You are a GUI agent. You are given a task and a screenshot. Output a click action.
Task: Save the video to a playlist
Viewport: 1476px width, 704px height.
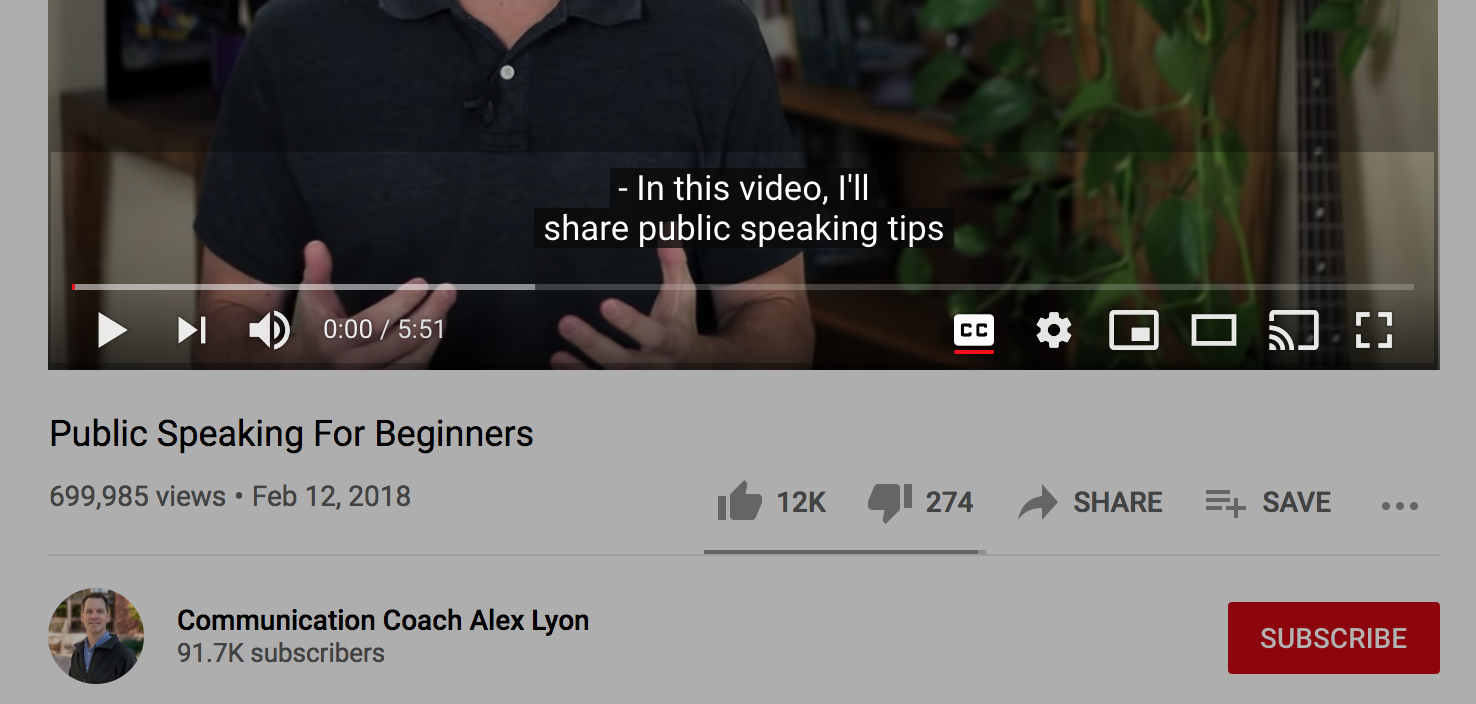pos(1268,502)
